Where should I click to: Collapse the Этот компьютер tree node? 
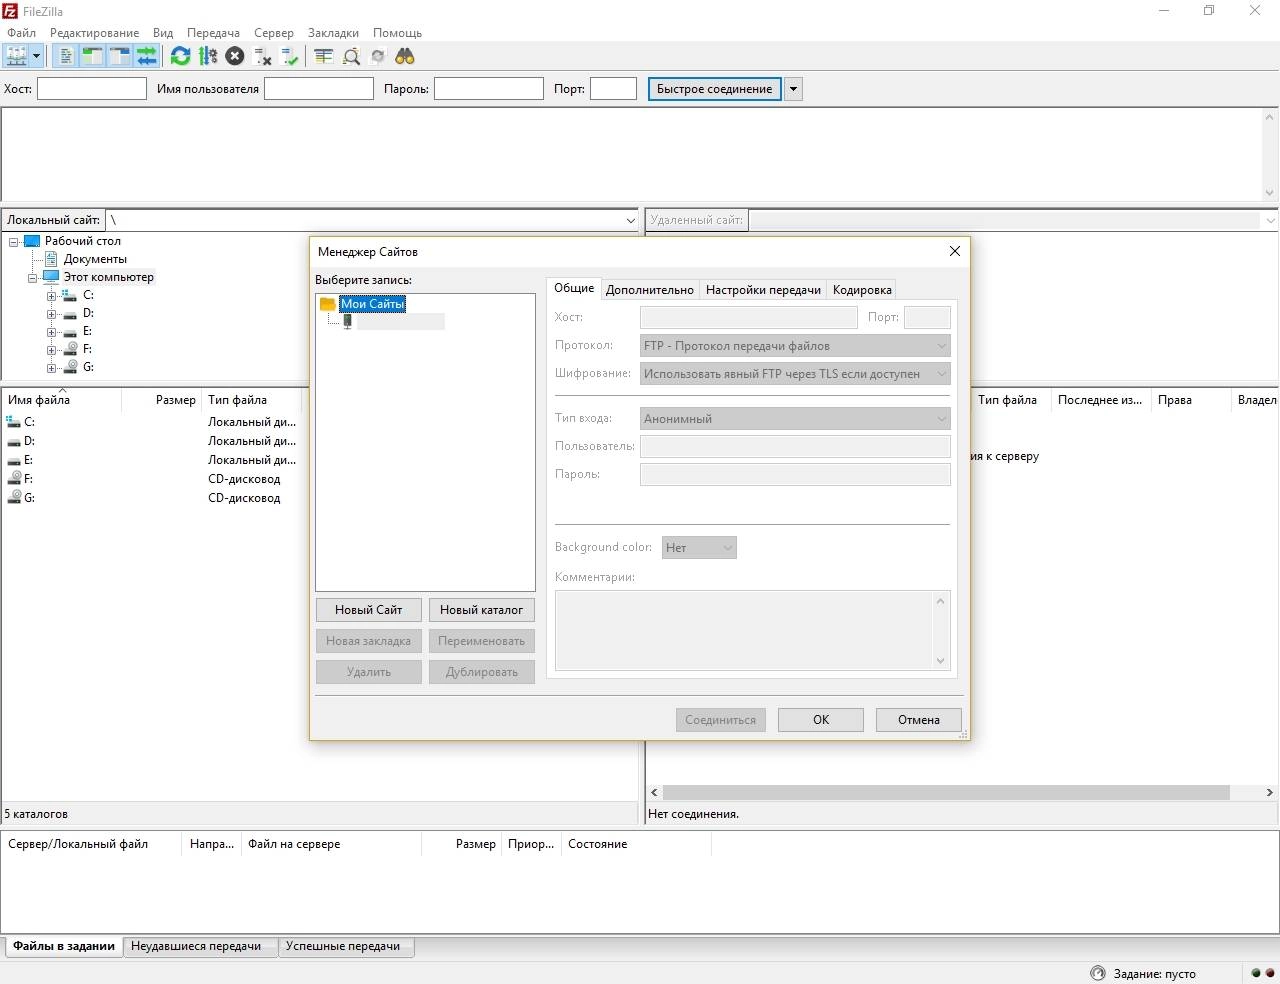point(33,278)
